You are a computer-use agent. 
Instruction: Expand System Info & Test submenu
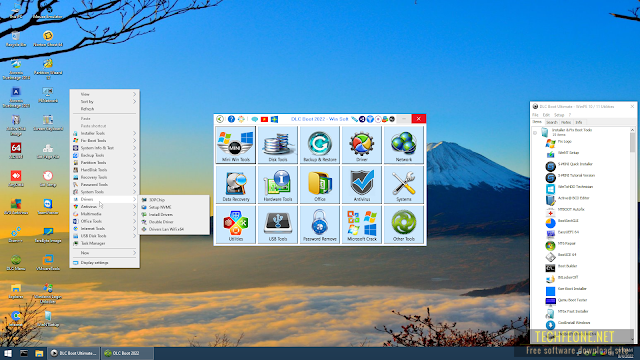point(105,148)
